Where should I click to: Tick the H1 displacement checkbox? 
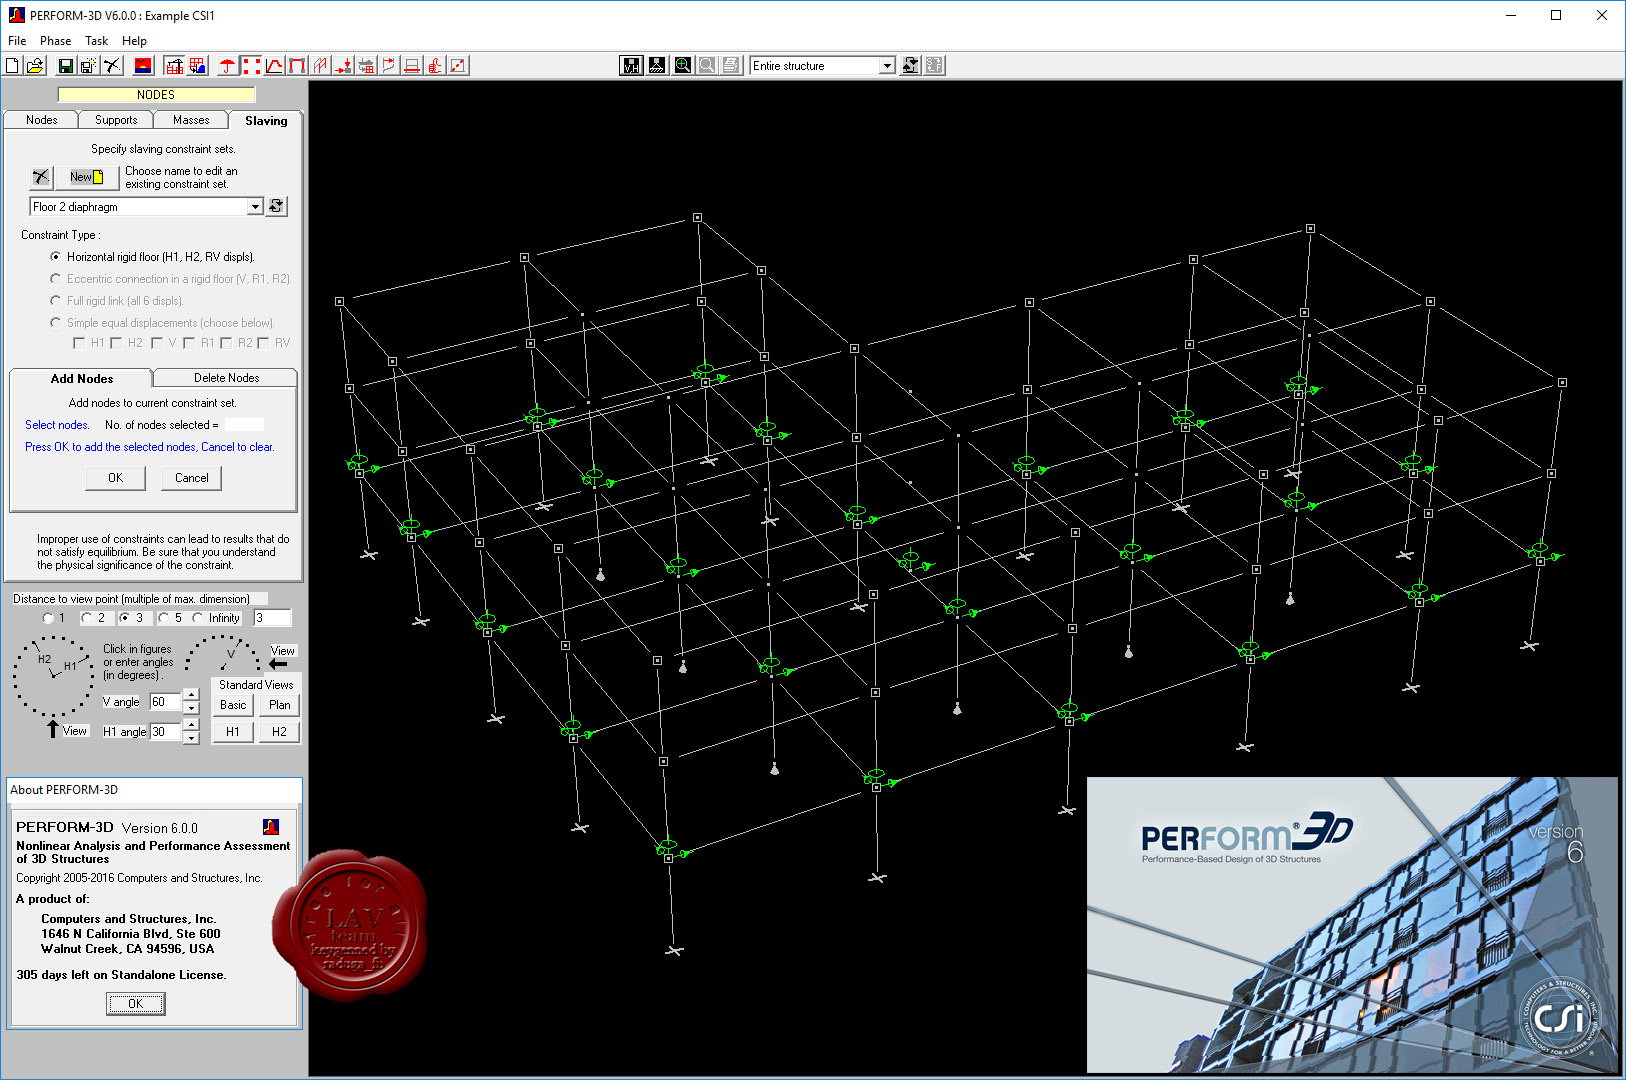click(79, 343)
